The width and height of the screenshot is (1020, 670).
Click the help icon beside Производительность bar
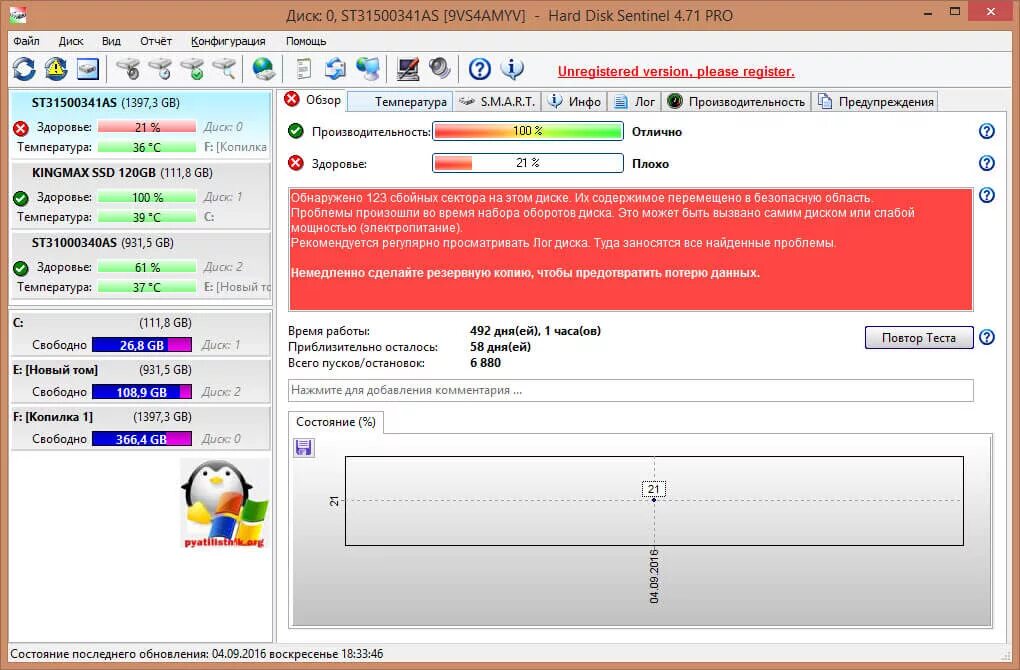[987, 131]
